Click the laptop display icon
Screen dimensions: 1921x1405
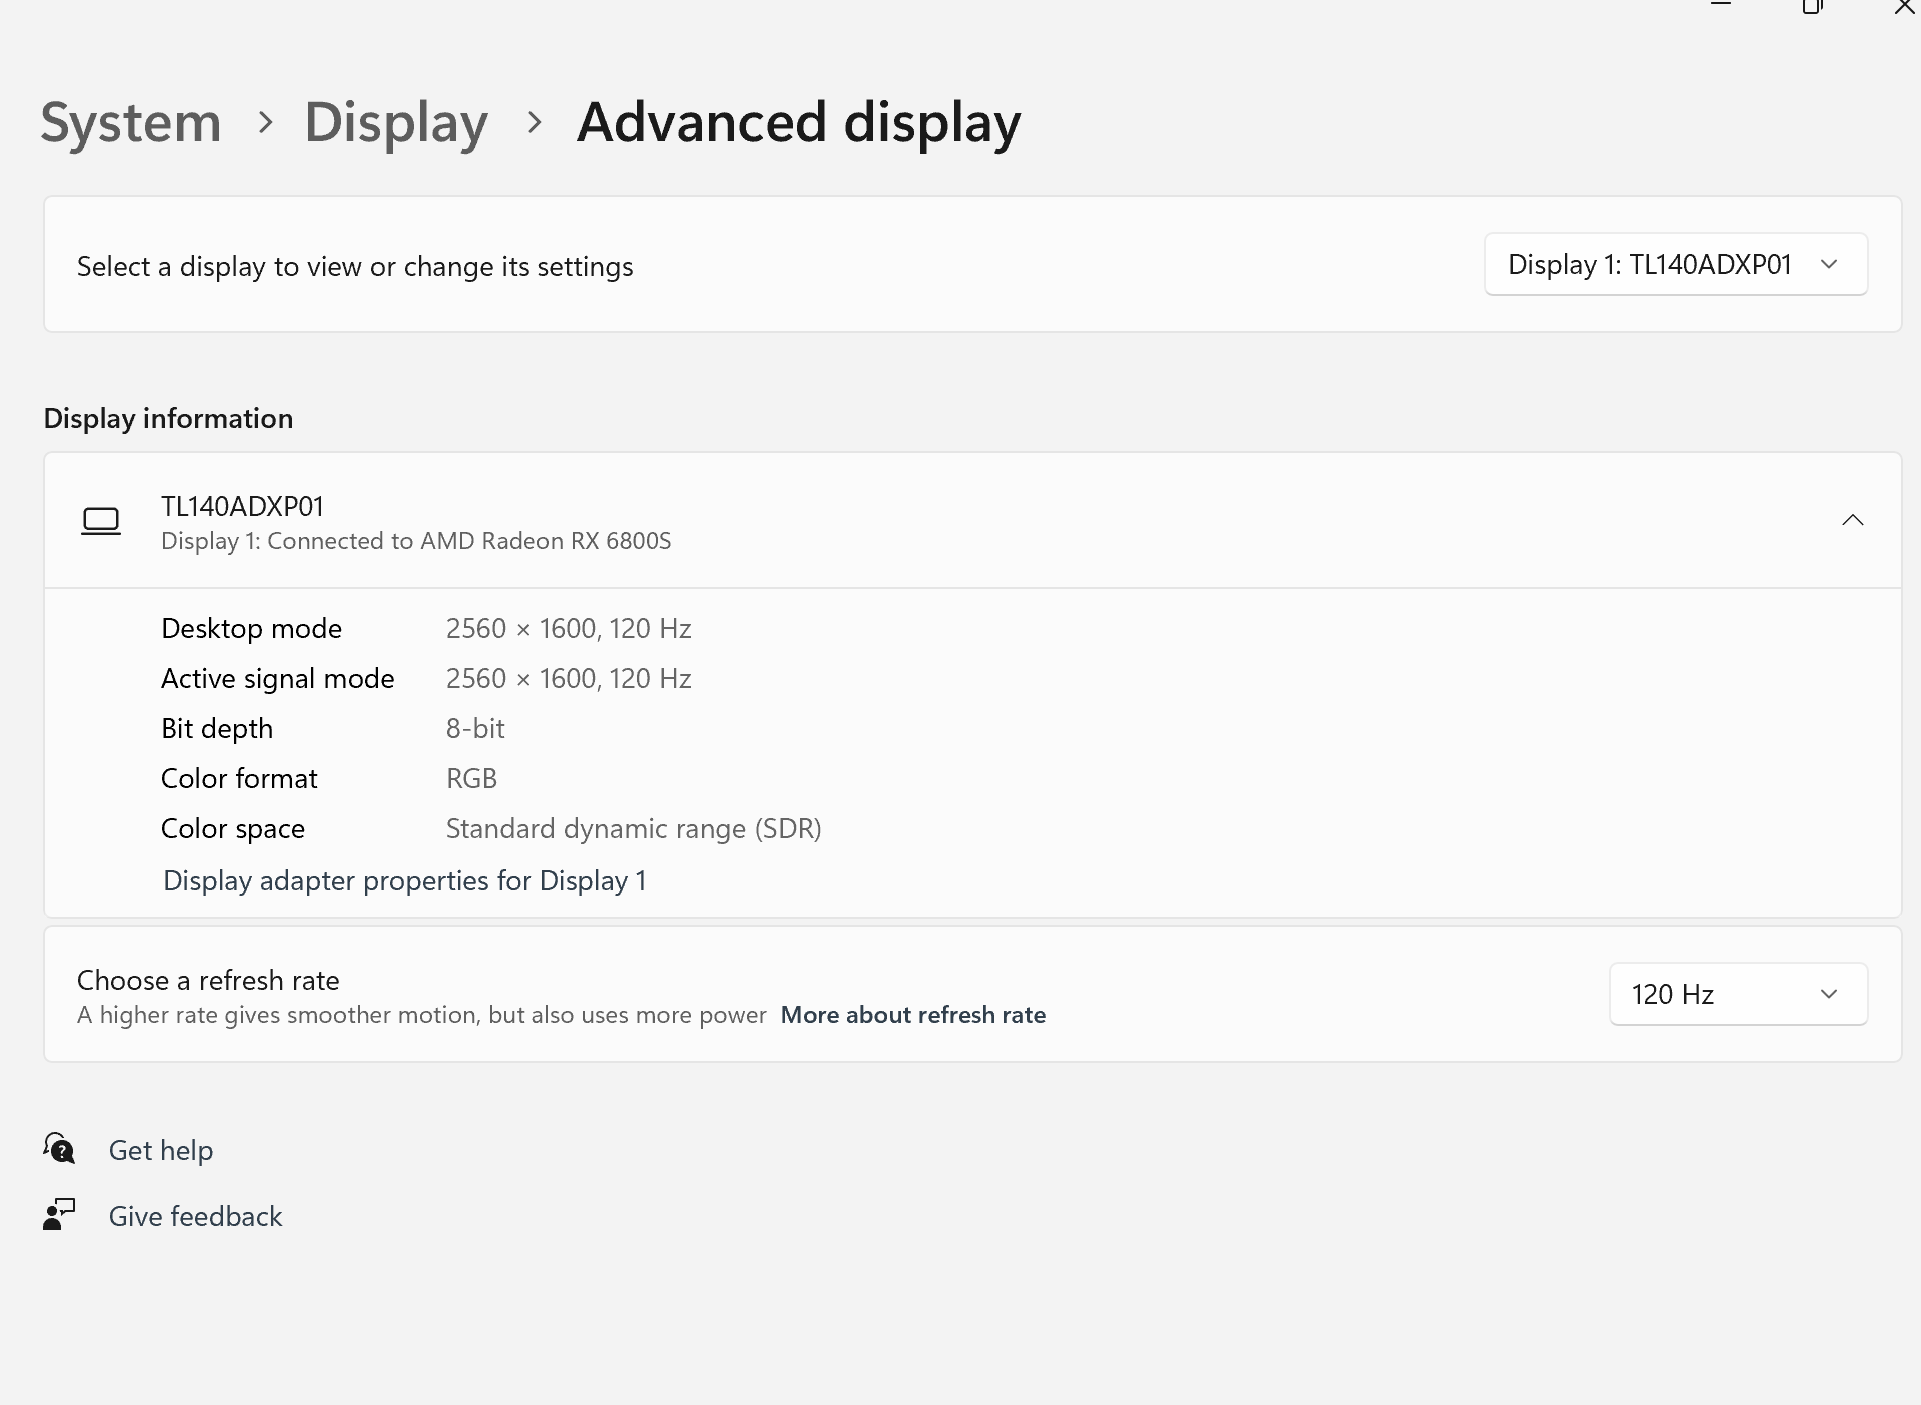(101, 521)
